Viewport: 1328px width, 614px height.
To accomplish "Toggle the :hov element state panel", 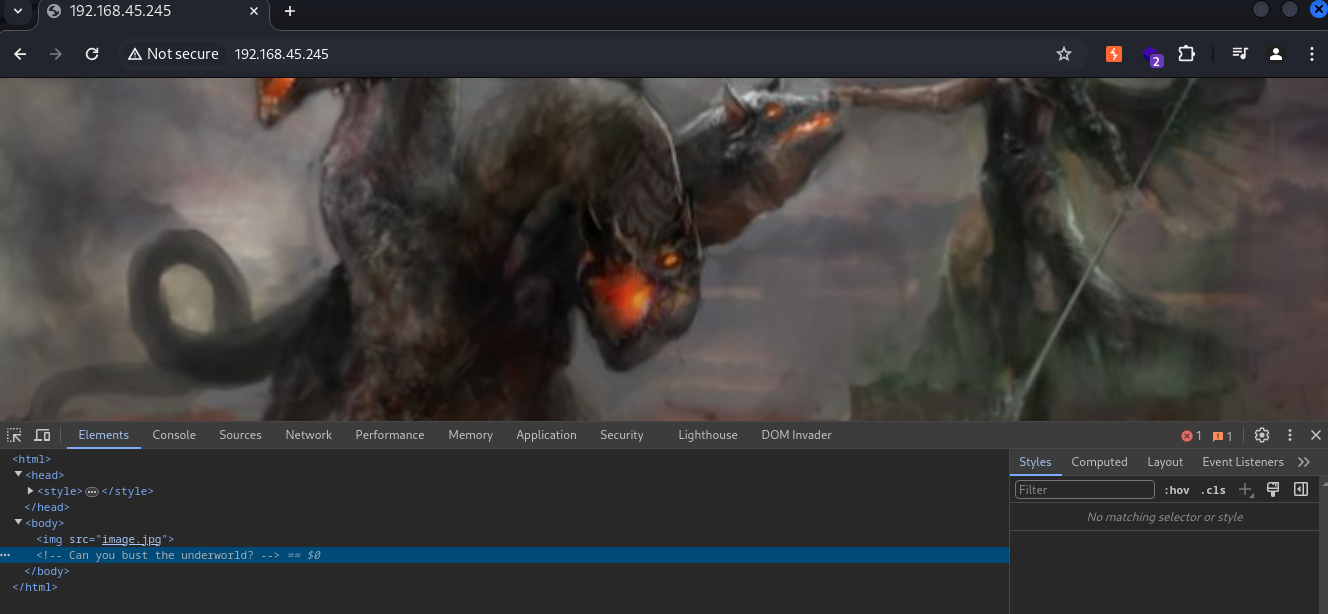I will [1177, 490].
